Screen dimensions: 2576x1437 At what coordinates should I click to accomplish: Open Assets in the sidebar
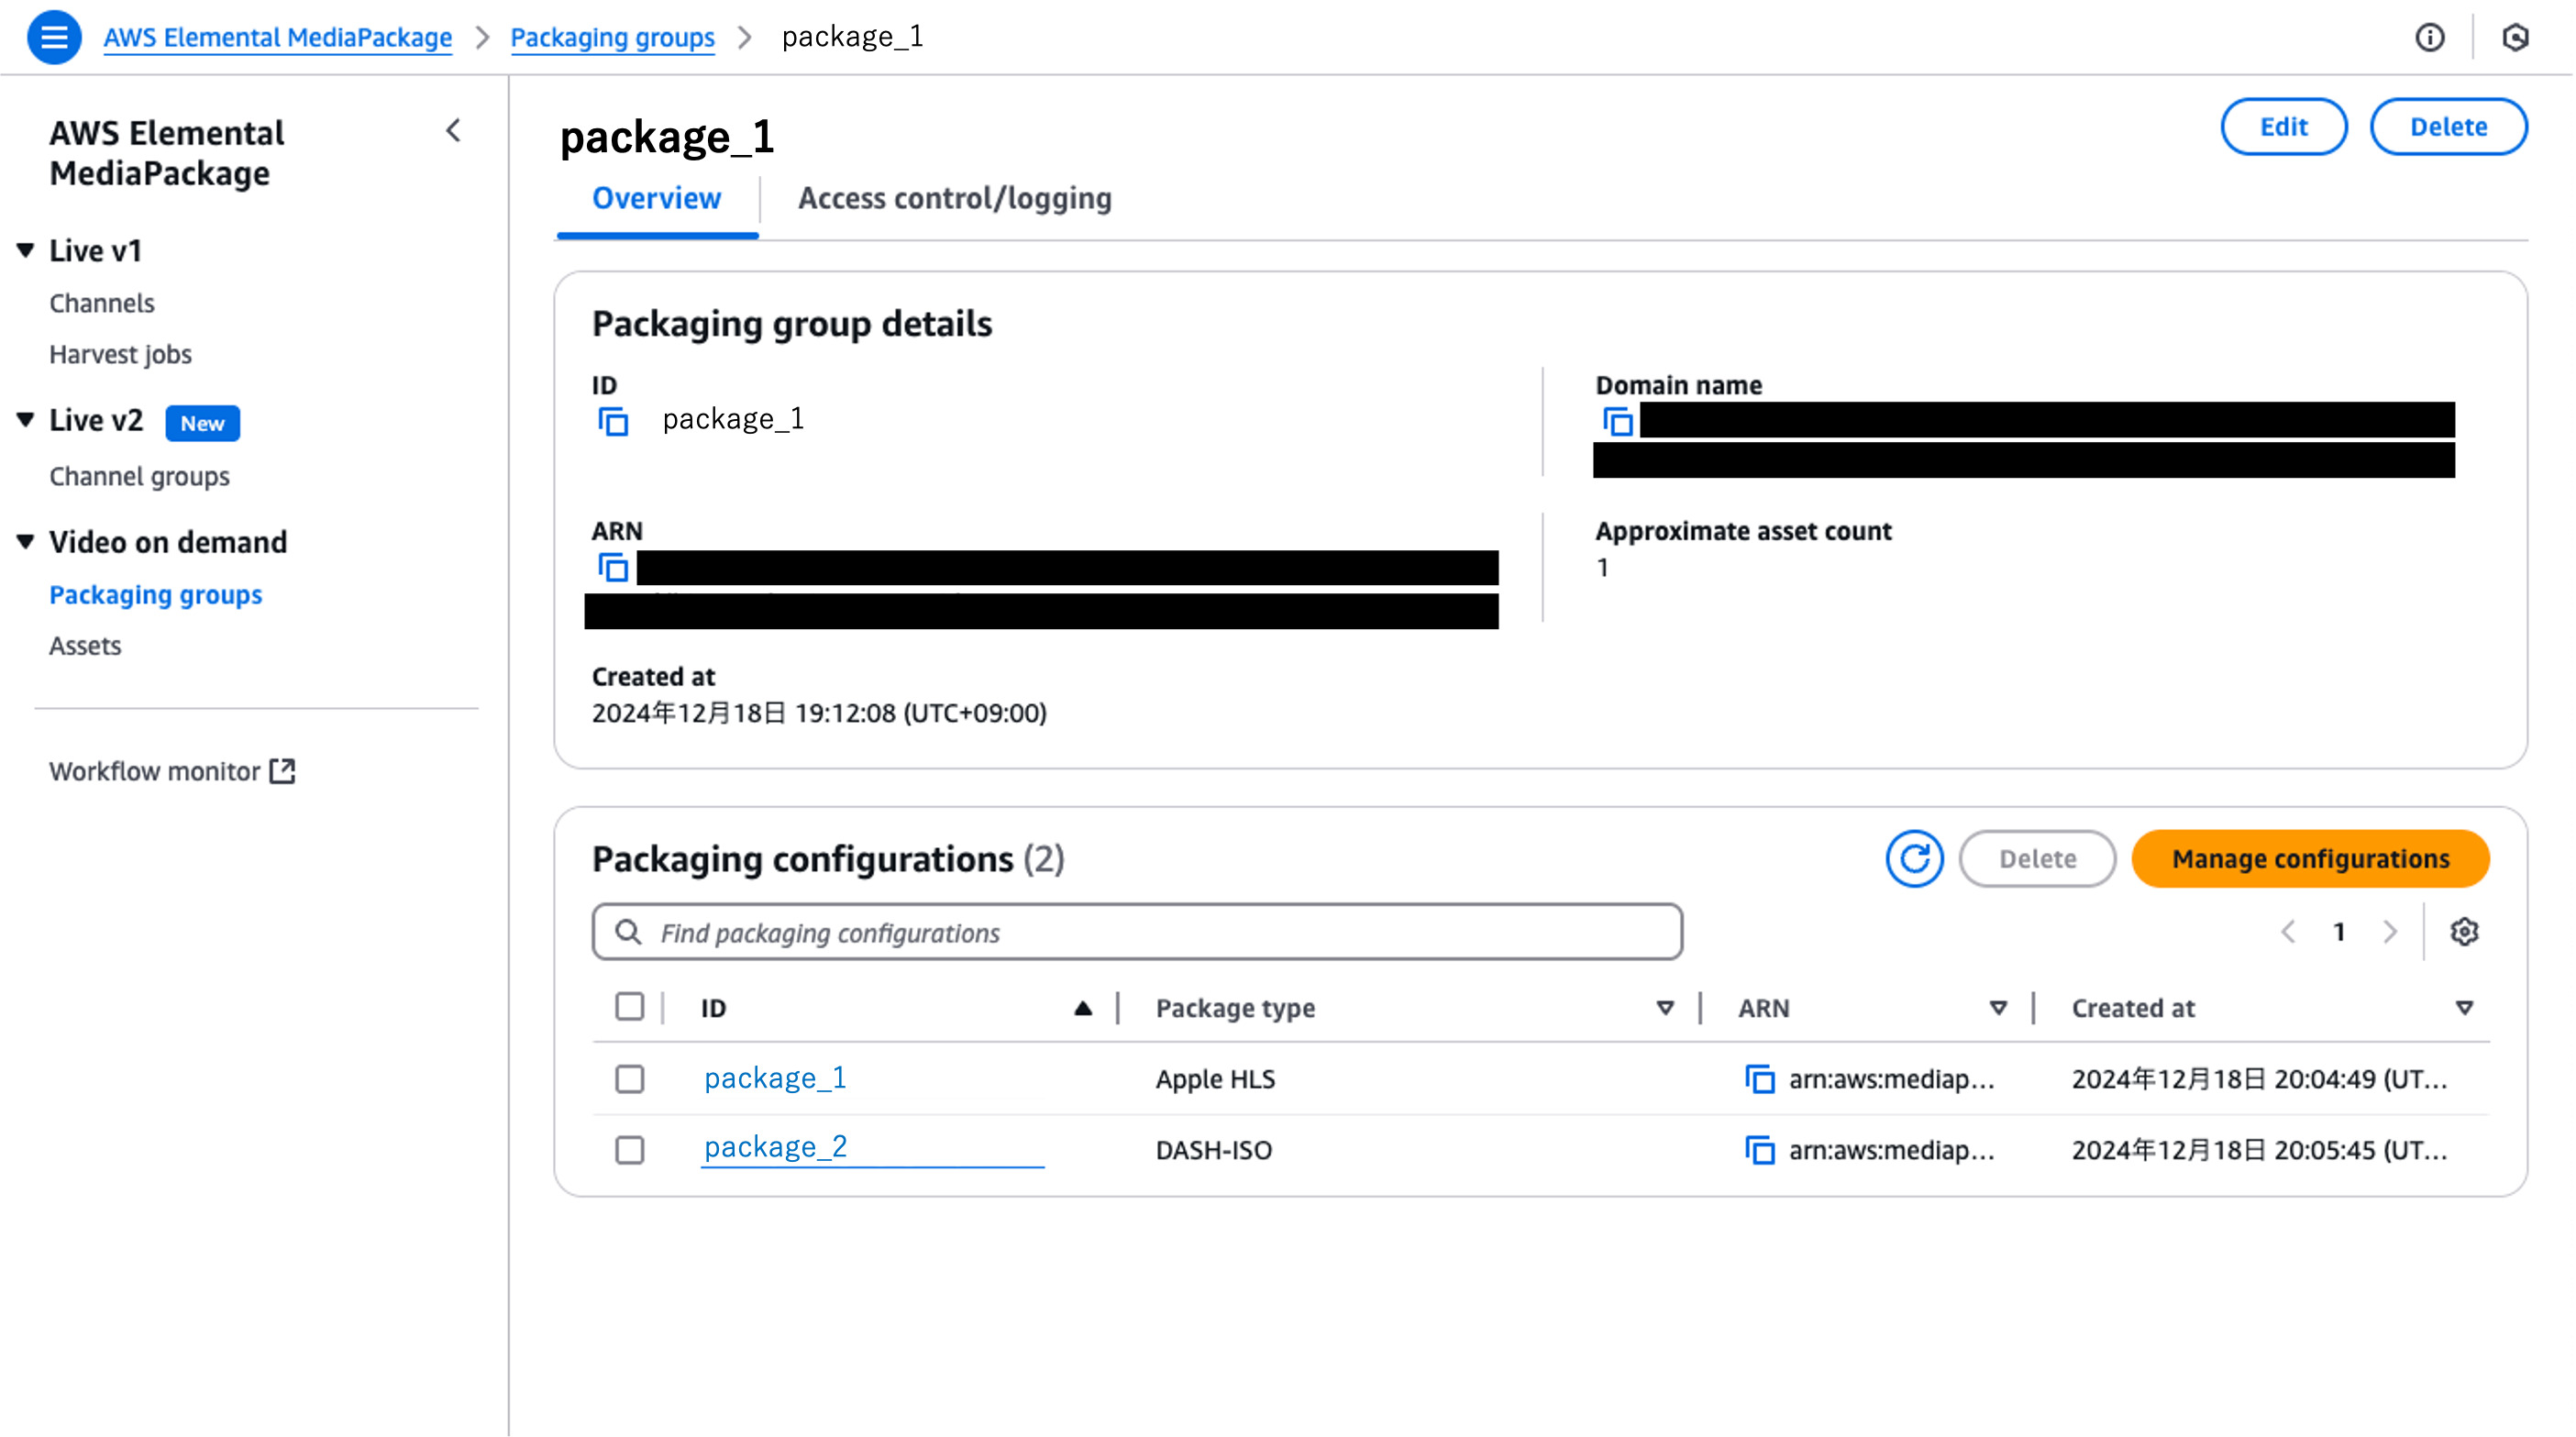click(85, 646)
